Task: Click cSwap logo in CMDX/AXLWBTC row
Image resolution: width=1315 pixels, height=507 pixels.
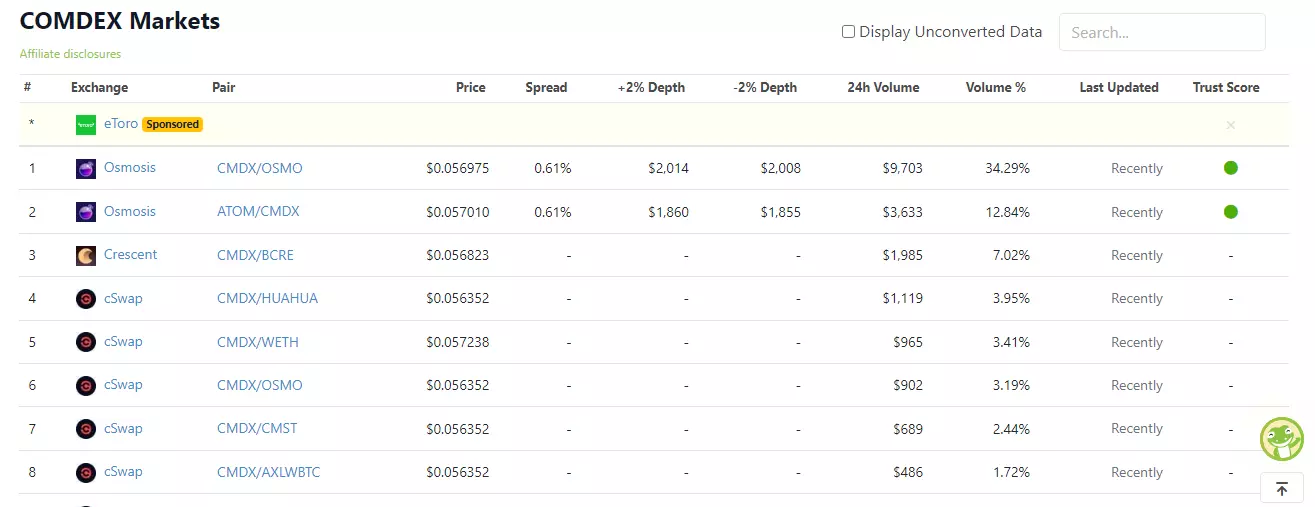Action: (x=86, y=472)
